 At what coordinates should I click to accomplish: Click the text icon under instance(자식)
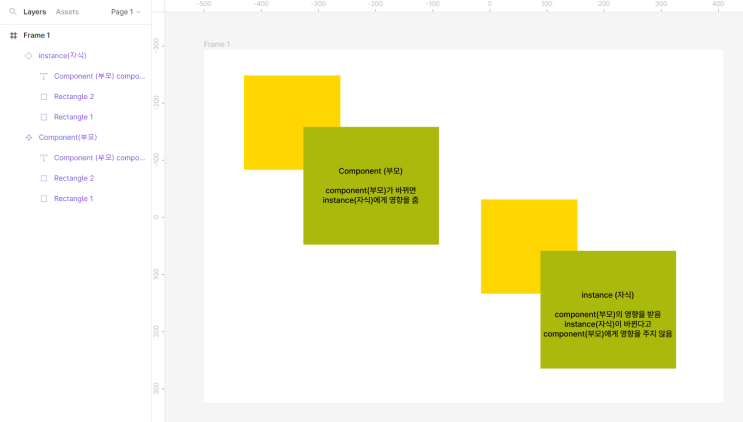[44, 76]
